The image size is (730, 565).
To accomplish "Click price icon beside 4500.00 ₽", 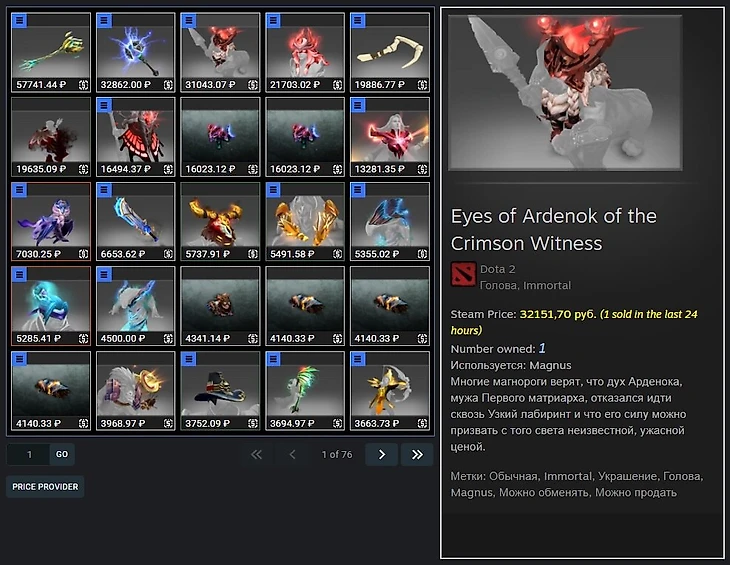I will [168, 338].
